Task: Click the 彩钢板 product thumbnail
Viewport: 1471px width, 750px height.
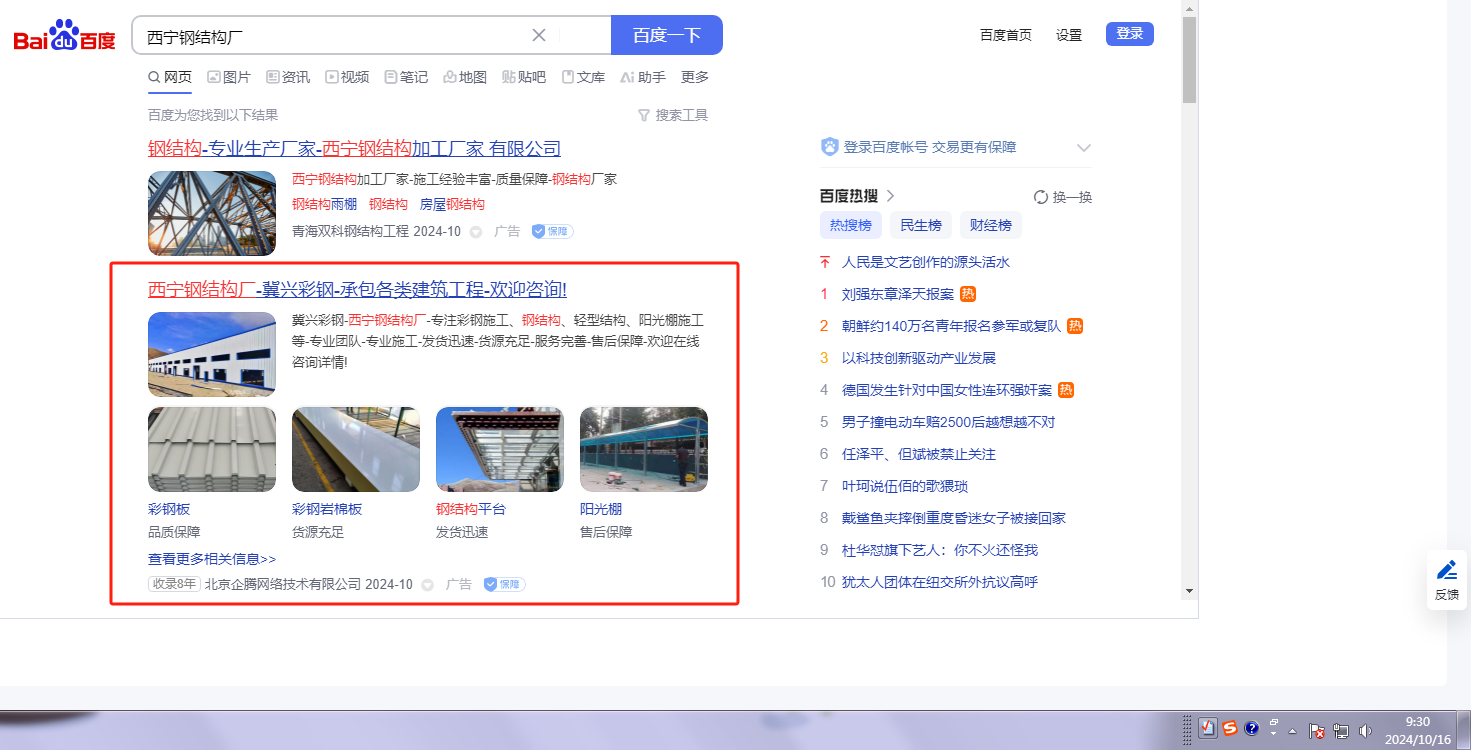Action: pos(212,449)
